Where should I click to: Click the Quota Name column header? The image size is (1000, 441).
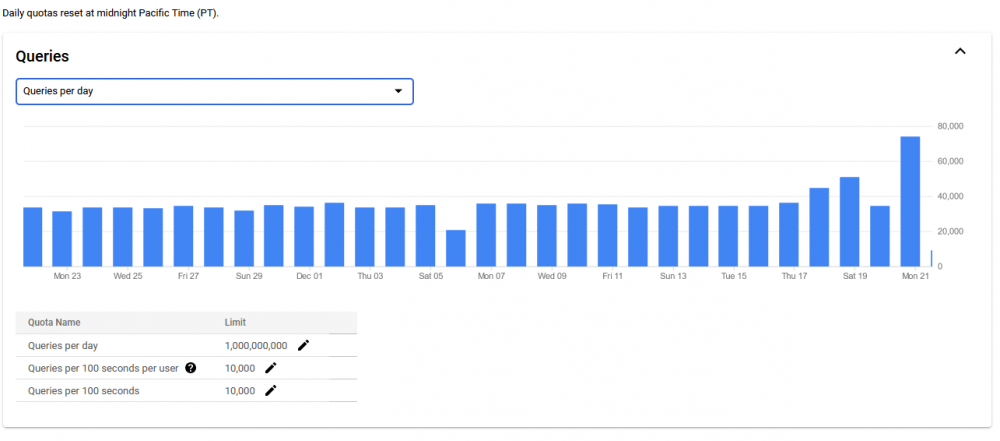tap(54, 323)
